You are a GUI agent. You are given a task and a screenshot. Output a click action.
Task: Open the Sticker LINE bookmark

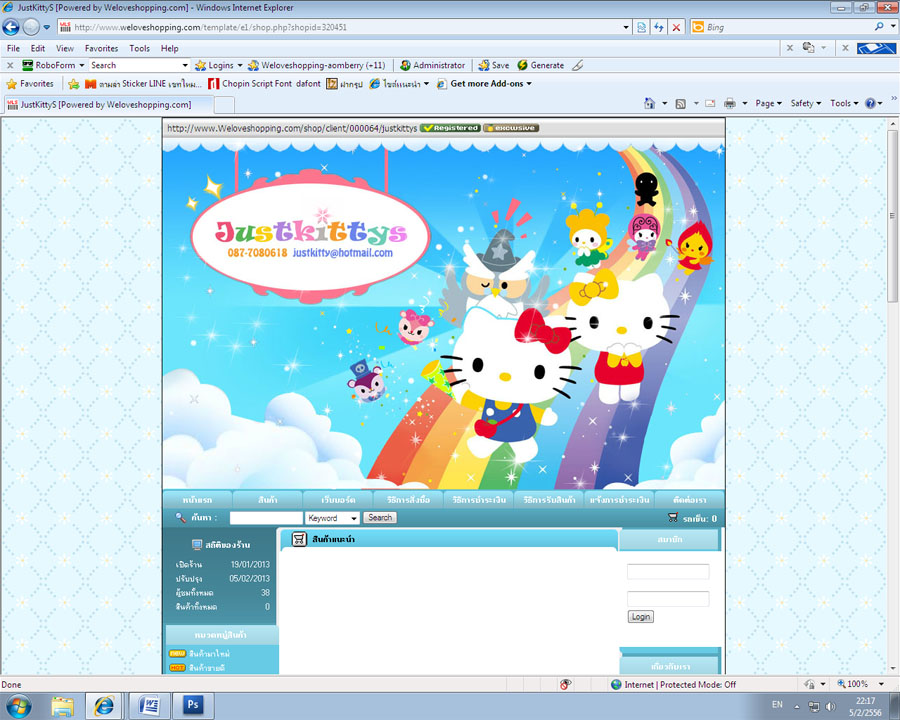click(143, 84)
